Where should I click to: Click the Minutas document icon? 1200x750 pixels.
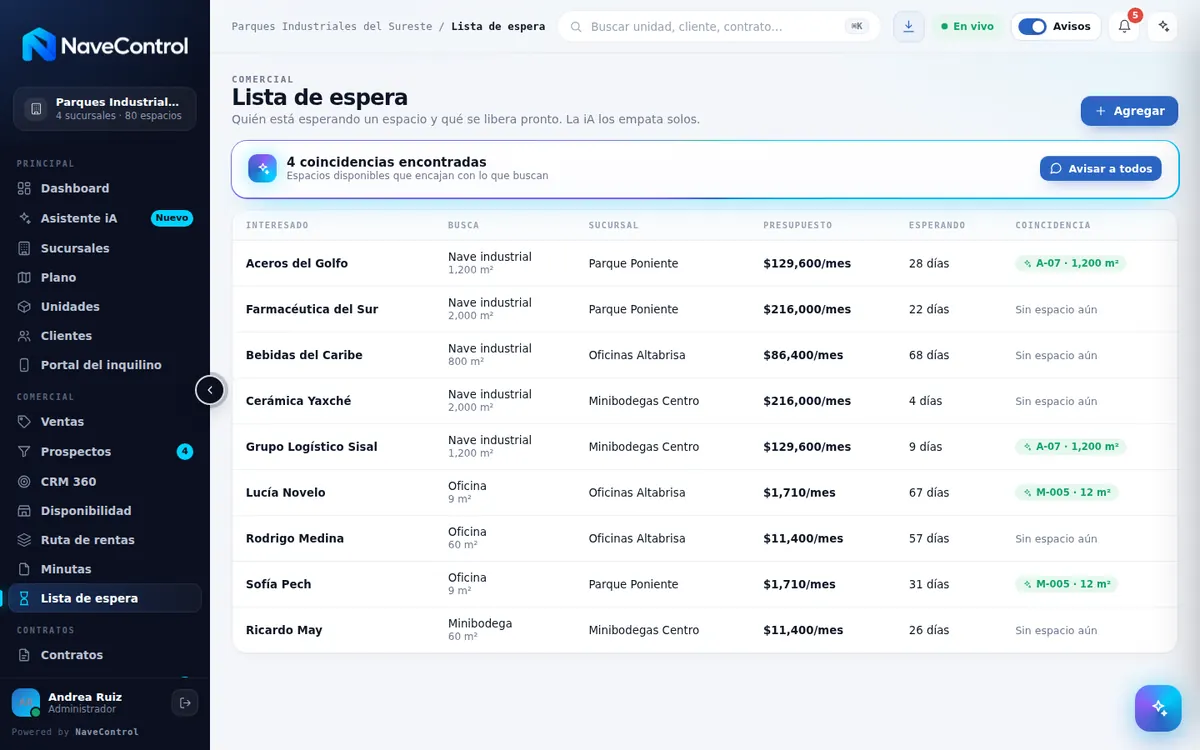[x=25, y=569]
